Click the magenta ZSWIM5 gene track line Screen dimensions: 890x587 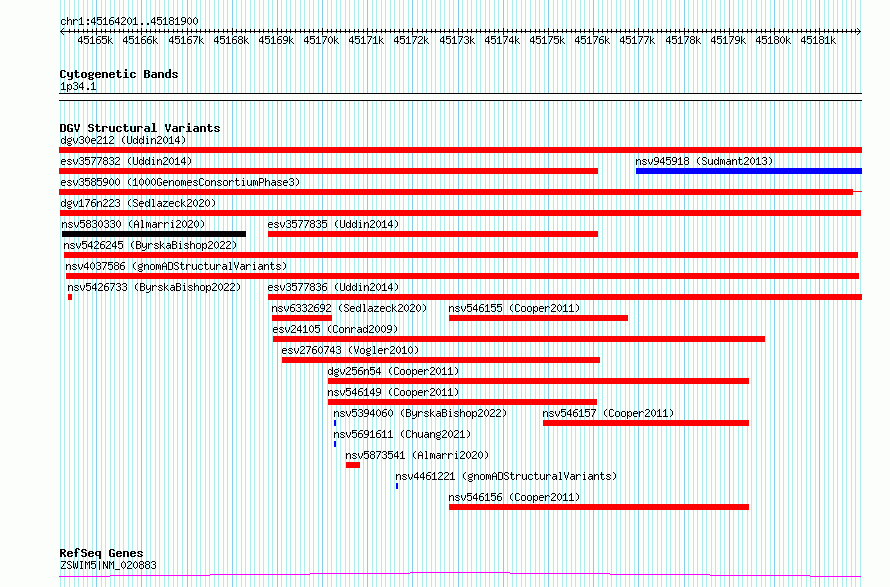460,575
